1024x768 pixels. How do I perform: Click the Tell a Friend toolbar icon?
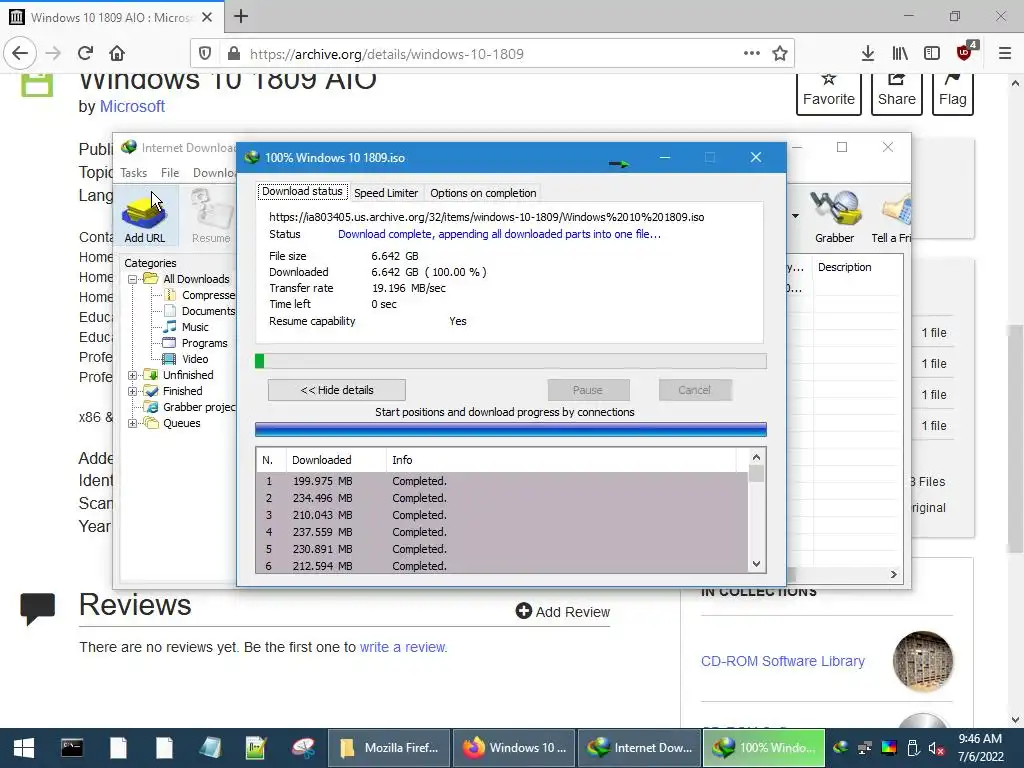pos(892,217)
